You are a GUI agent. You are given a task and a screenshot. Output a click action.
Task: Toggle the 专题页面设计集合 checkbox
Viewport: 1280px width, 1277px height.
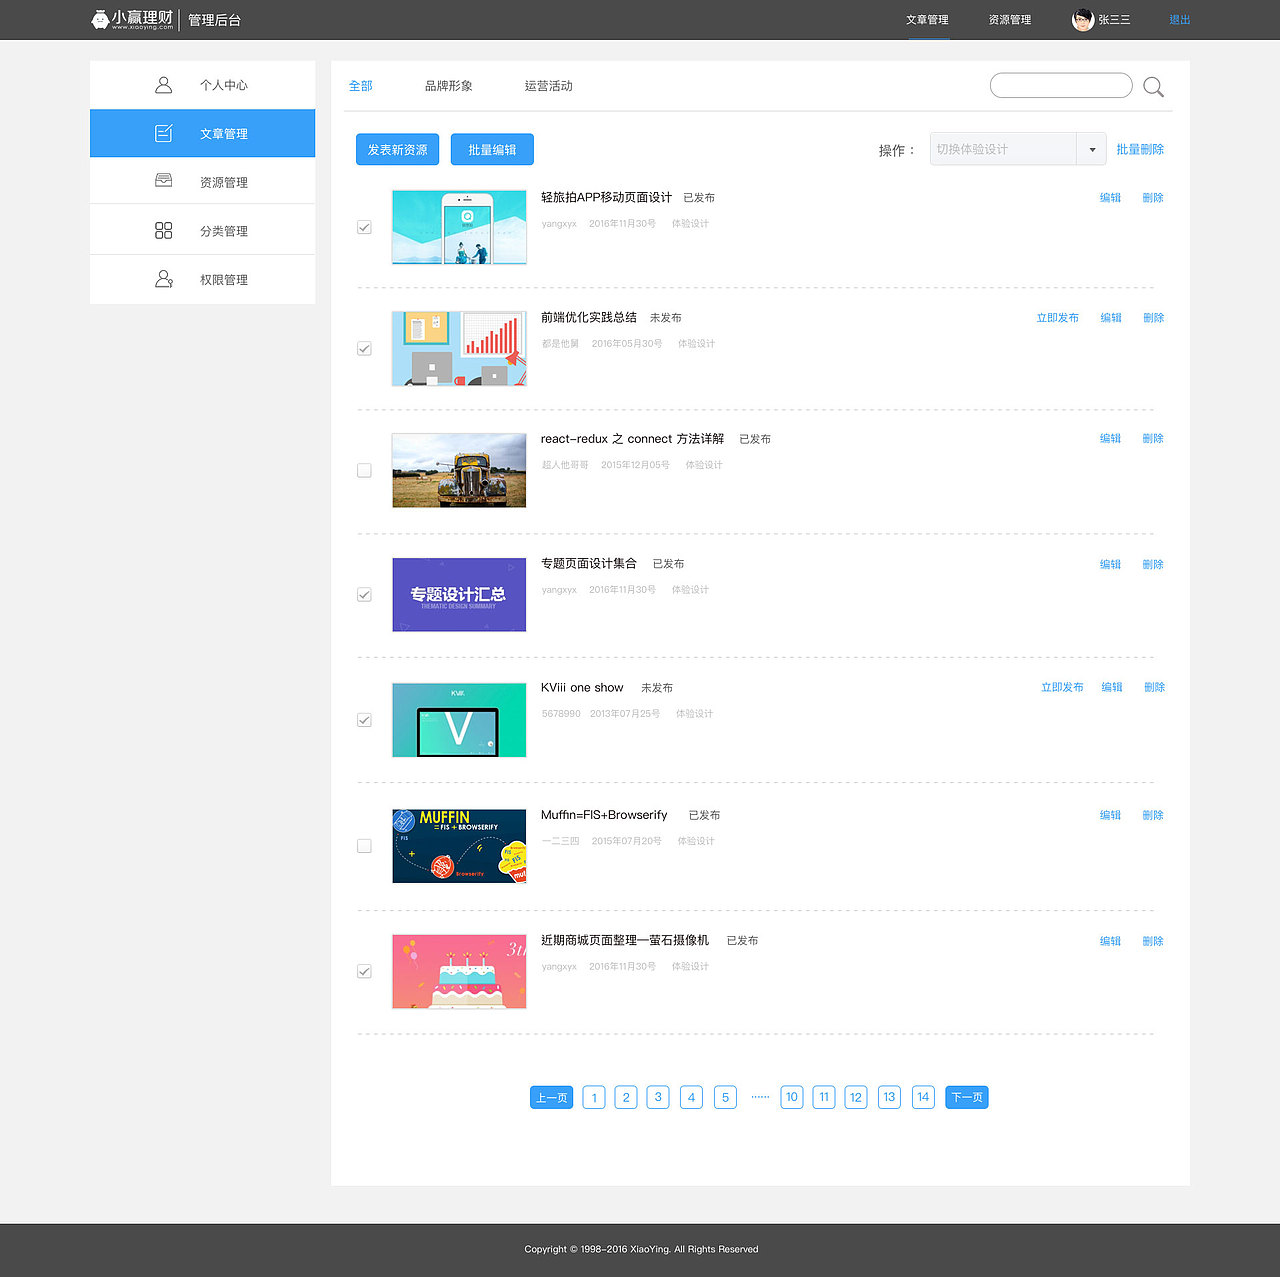pos(364,595)
